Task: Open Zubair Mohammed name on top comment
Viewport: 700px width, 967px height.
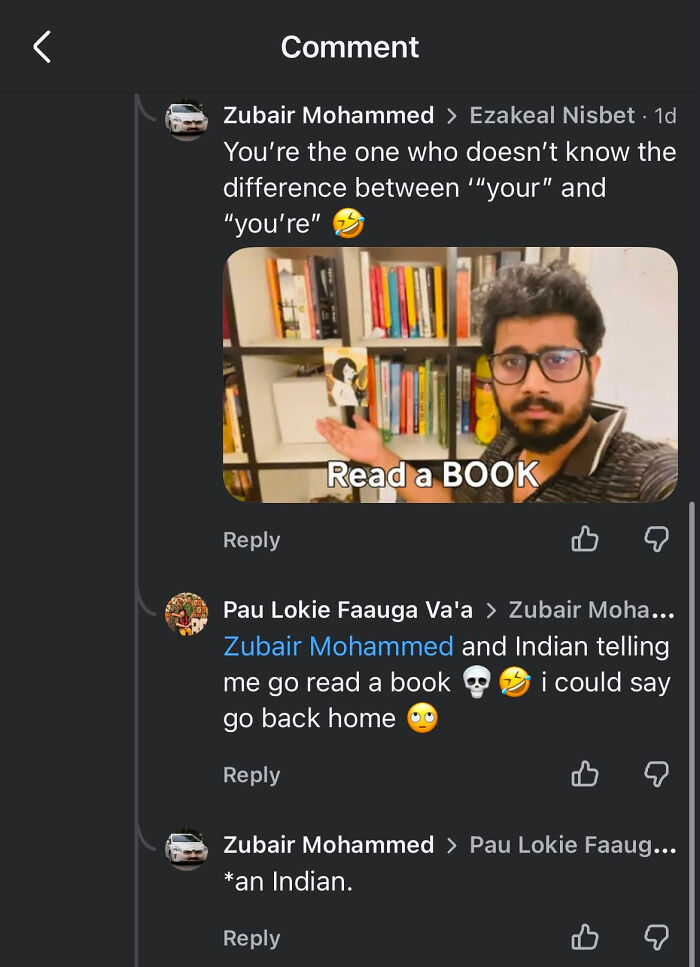Action: pos(329,115)
